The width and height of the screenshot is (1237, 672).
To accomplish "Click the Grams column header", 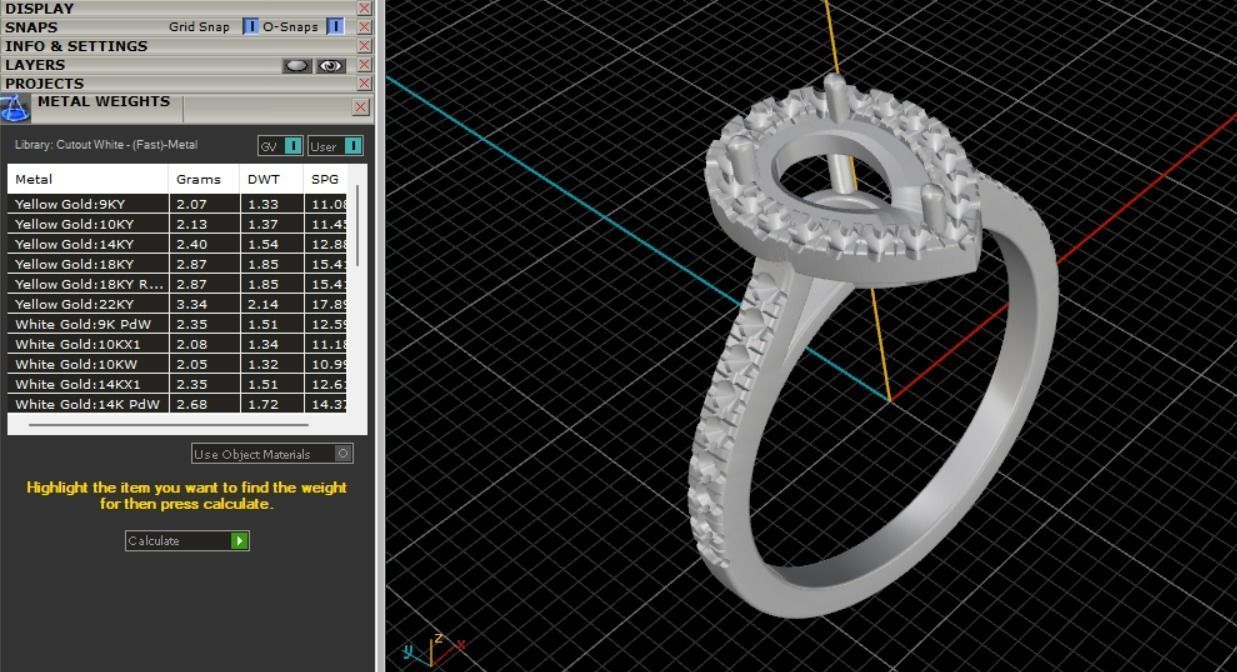I will 204,179.
